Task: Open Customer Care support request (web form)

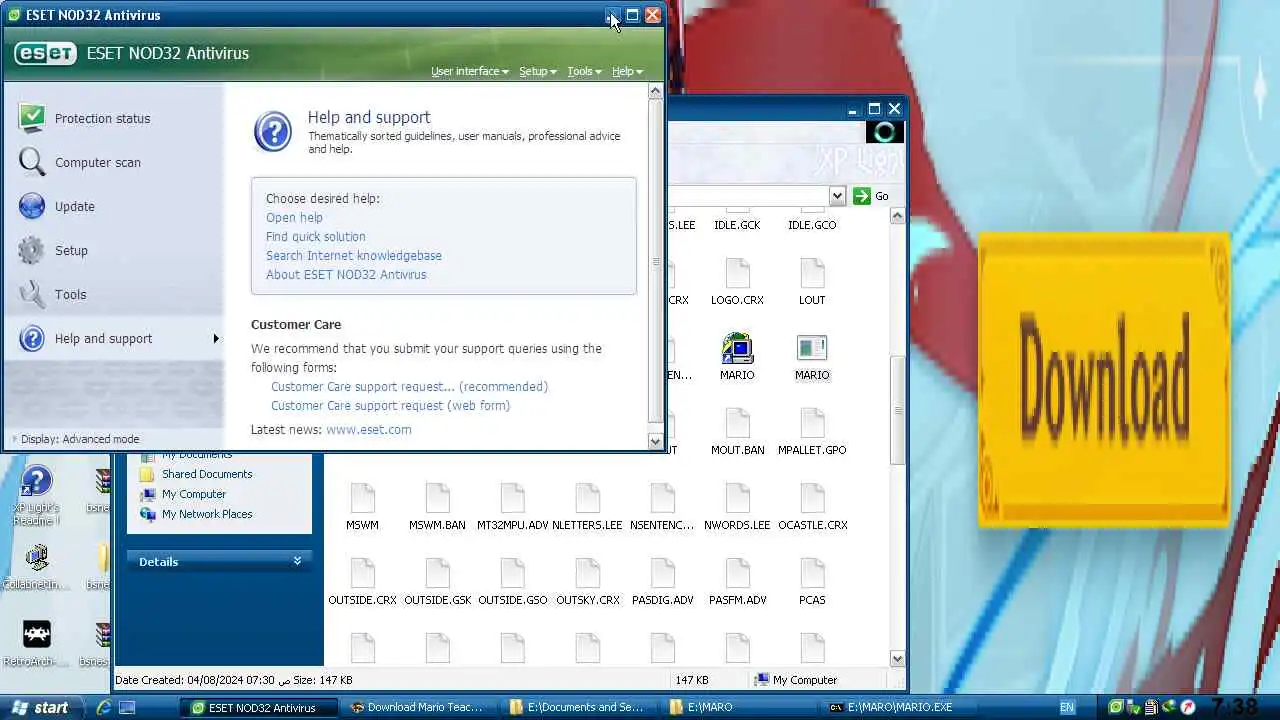Action: click(x=390, y=405)
